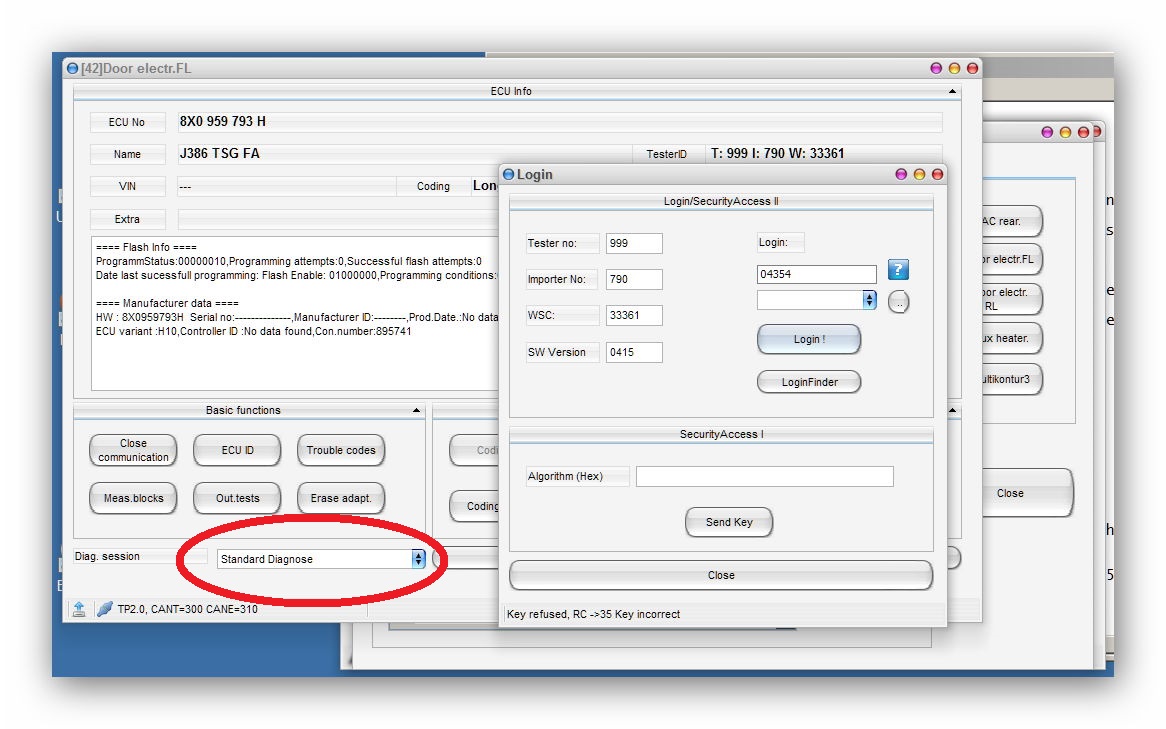The height and width of the screenshot is (729, 1166).
Task: Select ultikontur3 unit in background window
Action: [x=1011, y=379]
